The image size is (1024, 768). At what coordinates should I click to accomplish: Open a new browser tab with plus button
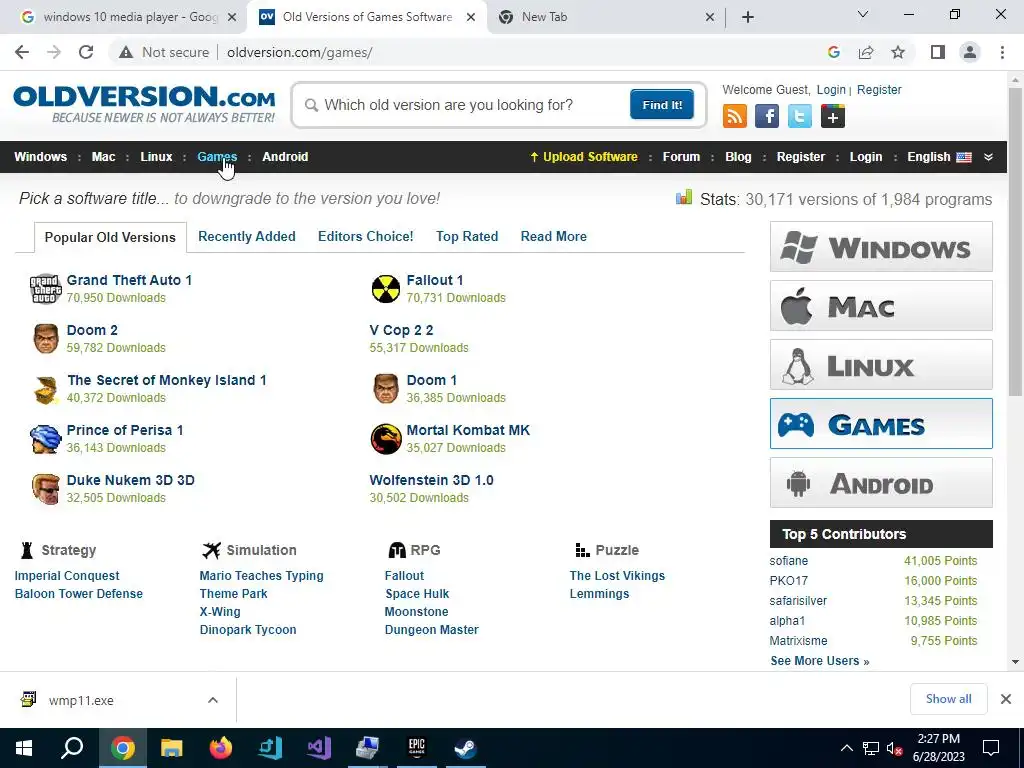(x=748, y=17)
